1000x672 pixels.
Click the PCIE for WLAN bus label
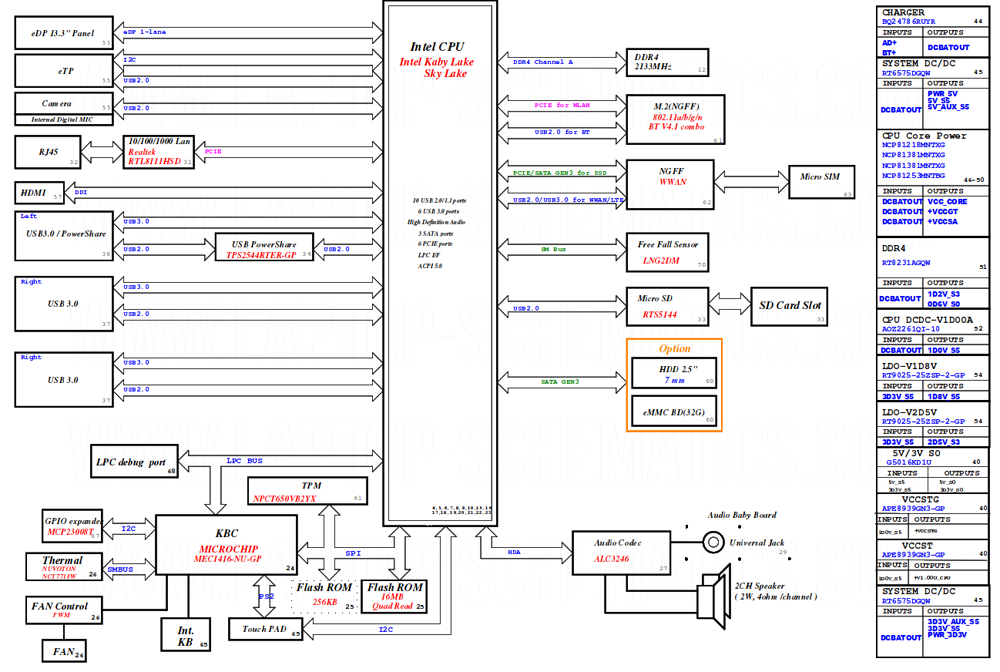[x=562, y=105]
